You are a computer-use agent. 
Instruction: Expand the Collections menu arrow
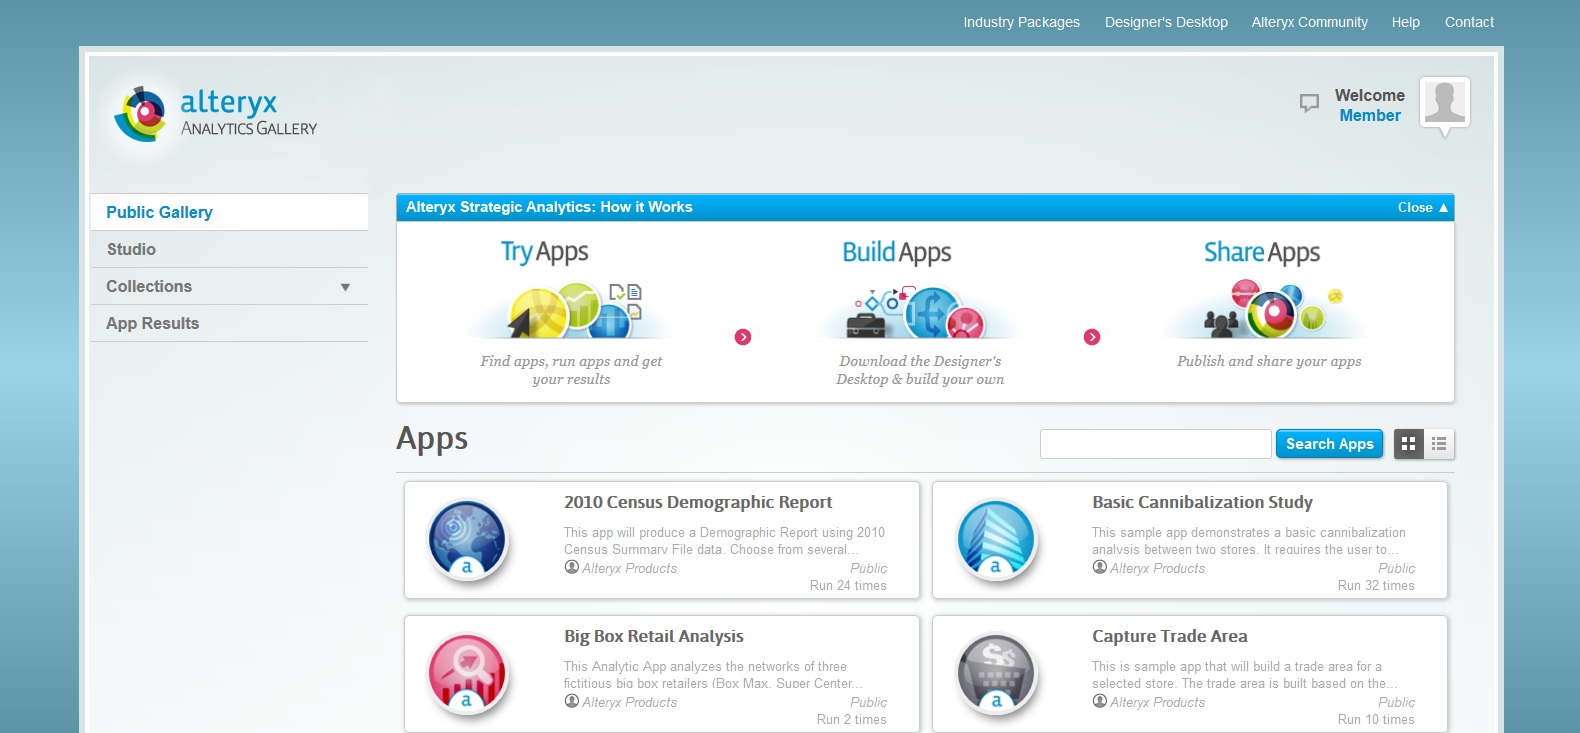[345, 287]
